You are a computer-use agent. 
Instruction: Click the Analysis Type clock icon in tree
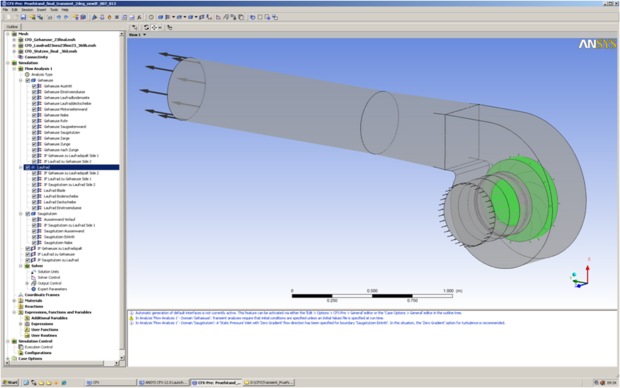(27, 74)
